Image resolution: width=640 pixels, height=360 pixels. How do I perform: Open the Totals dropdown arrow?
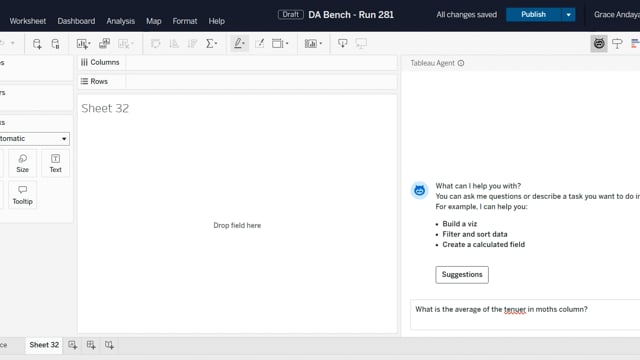tap(216, 43)
